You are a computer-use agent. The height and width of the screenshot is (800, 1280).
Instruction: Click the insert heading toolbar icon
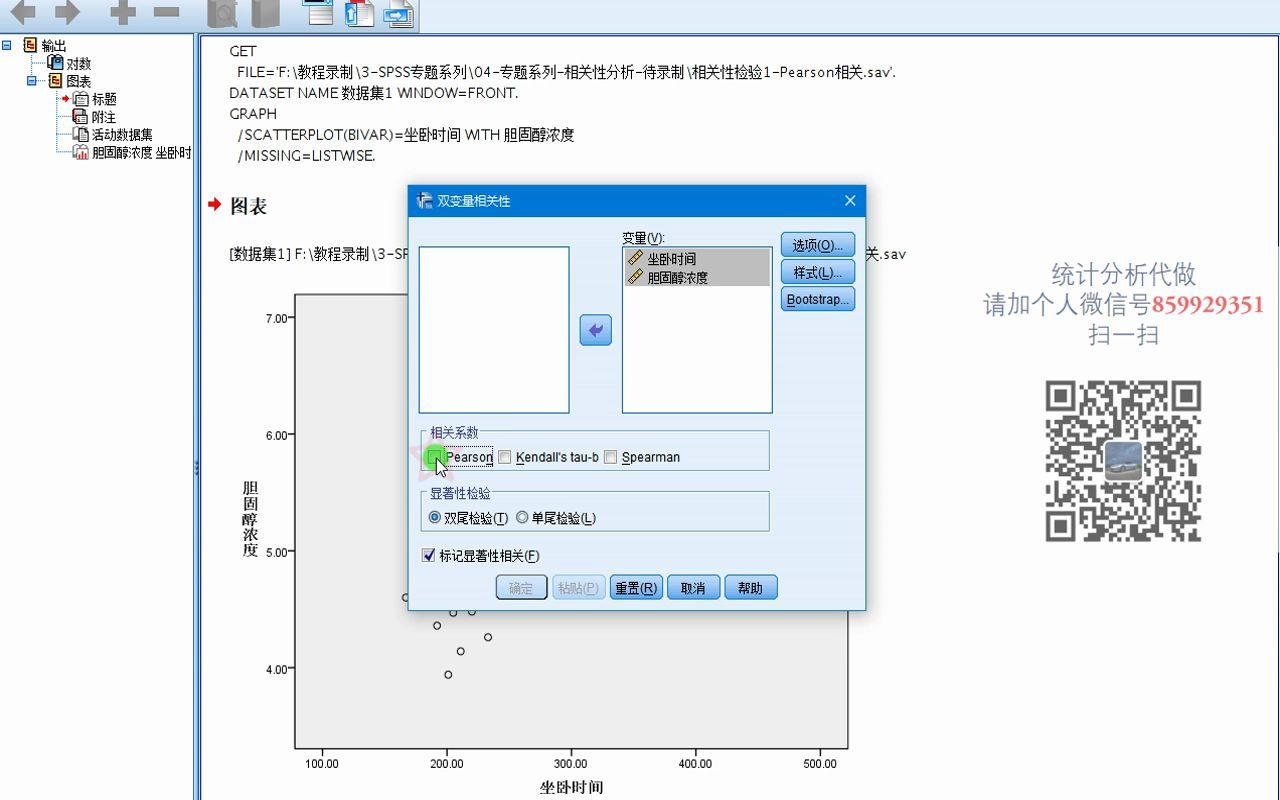pos(318,12)
